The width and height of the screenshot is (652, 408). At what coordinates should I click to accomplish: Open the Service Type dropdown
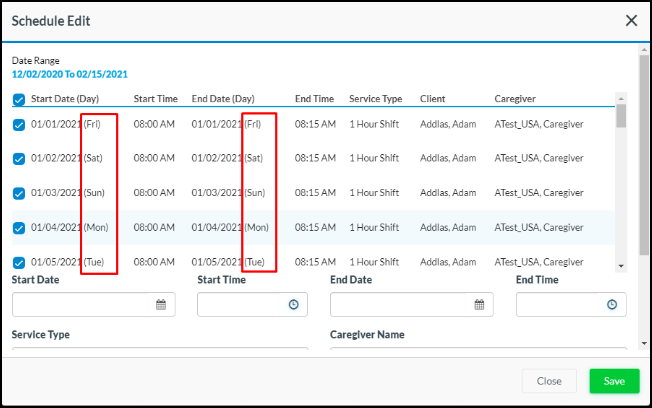point(160,349)
